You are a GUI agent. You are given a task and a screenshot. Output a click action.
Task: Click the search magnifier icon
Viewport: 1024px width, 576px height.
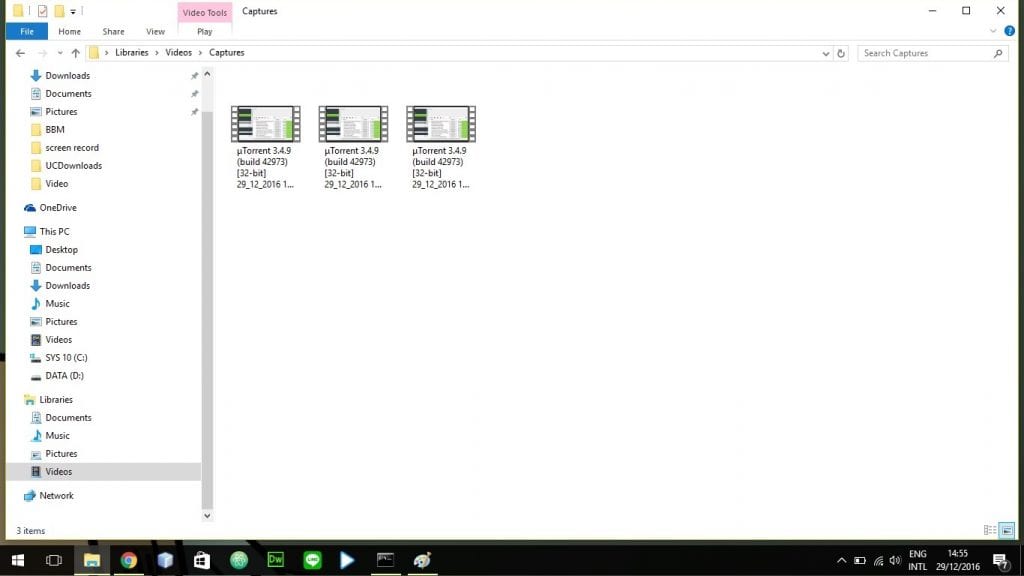click(x=998, y=54)
